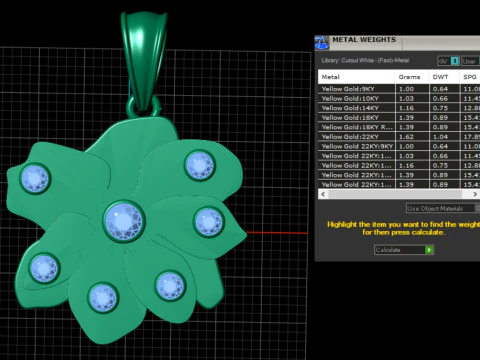Viewport: 480px width, 360px height.
Task: Click the green arrow beside Calculate
Action: click(429, 250)
